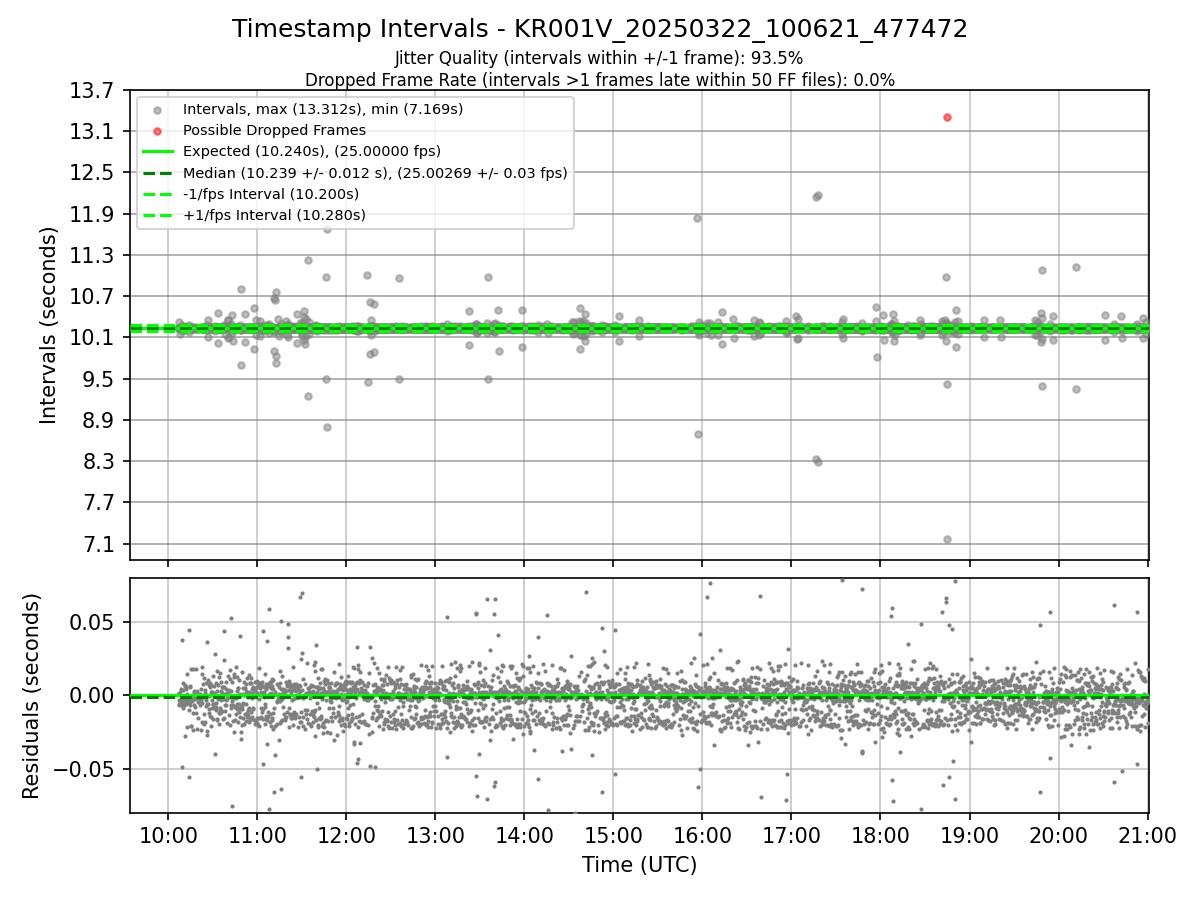
Task: Select legend entry +1/fps Interval (10.280s)
Action: click(274, 215)
